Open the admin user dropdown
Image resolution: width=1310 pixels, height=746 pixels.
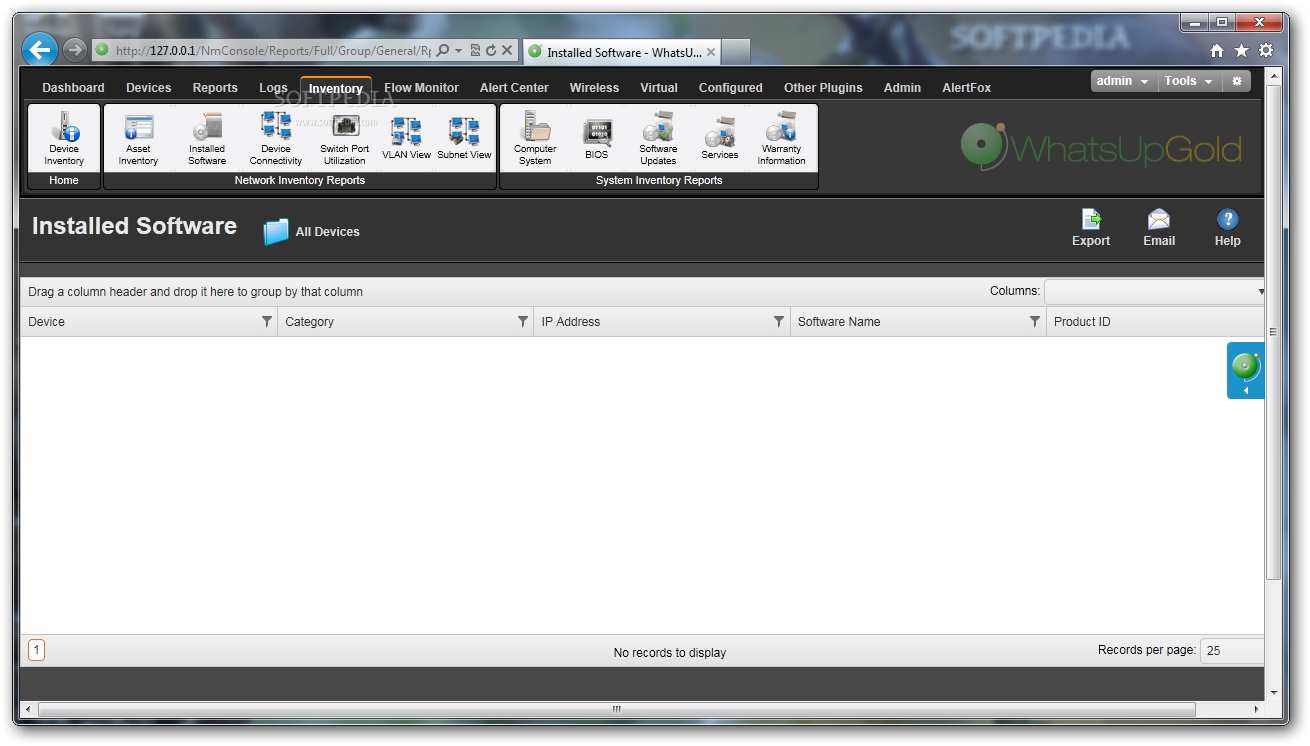click(x=1123, y=81)
